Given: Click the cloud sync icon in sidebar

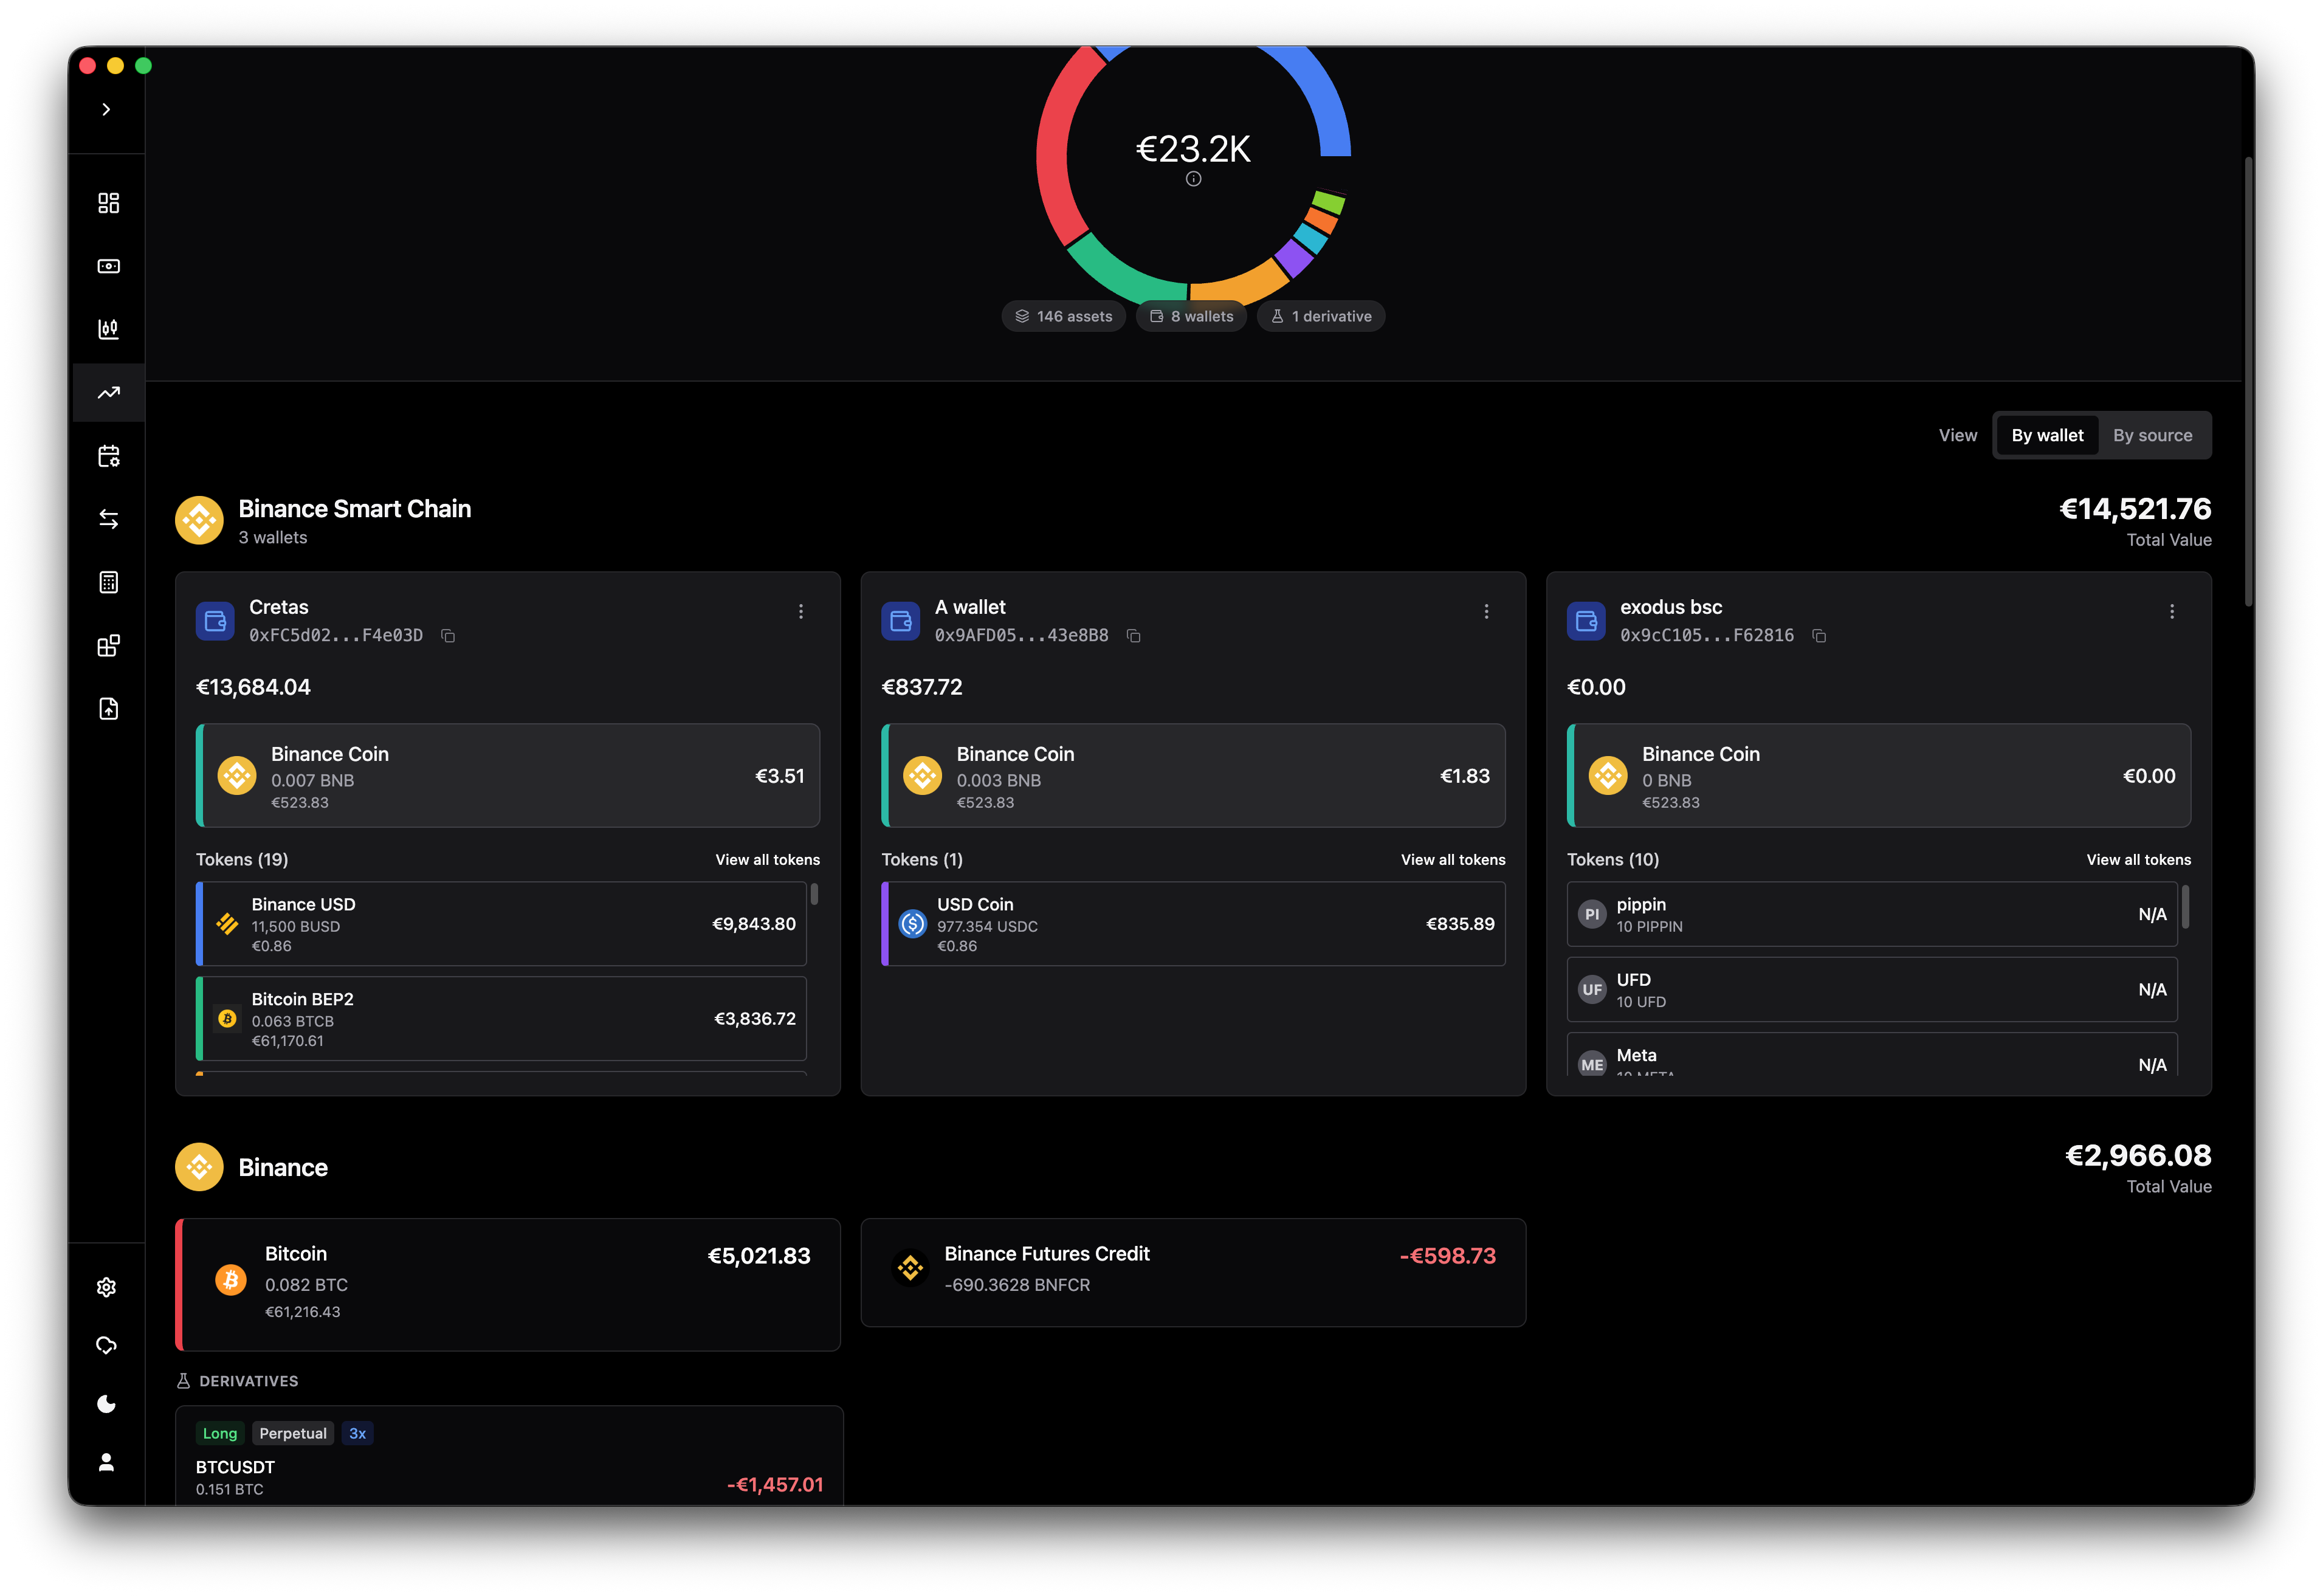Looking at the screenshot, I should 106,1346.
